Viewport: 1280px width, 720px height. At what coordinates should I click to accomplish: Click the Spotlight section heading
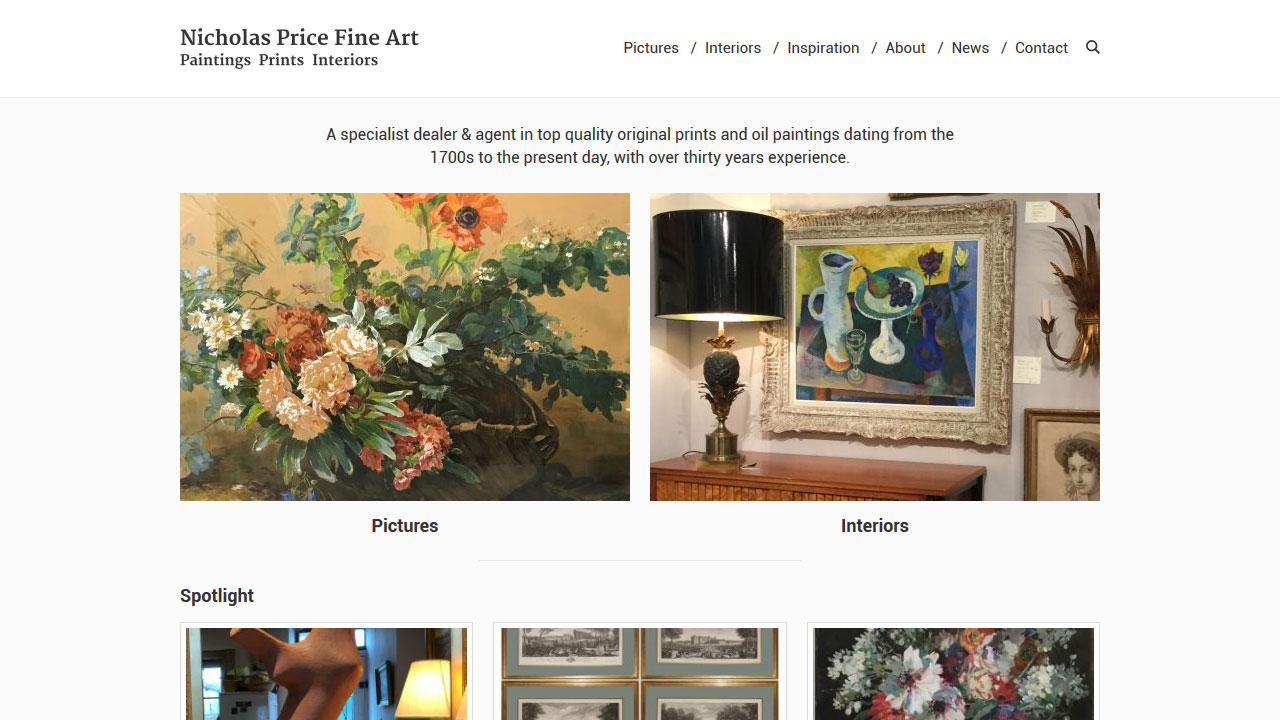point(217,596)
